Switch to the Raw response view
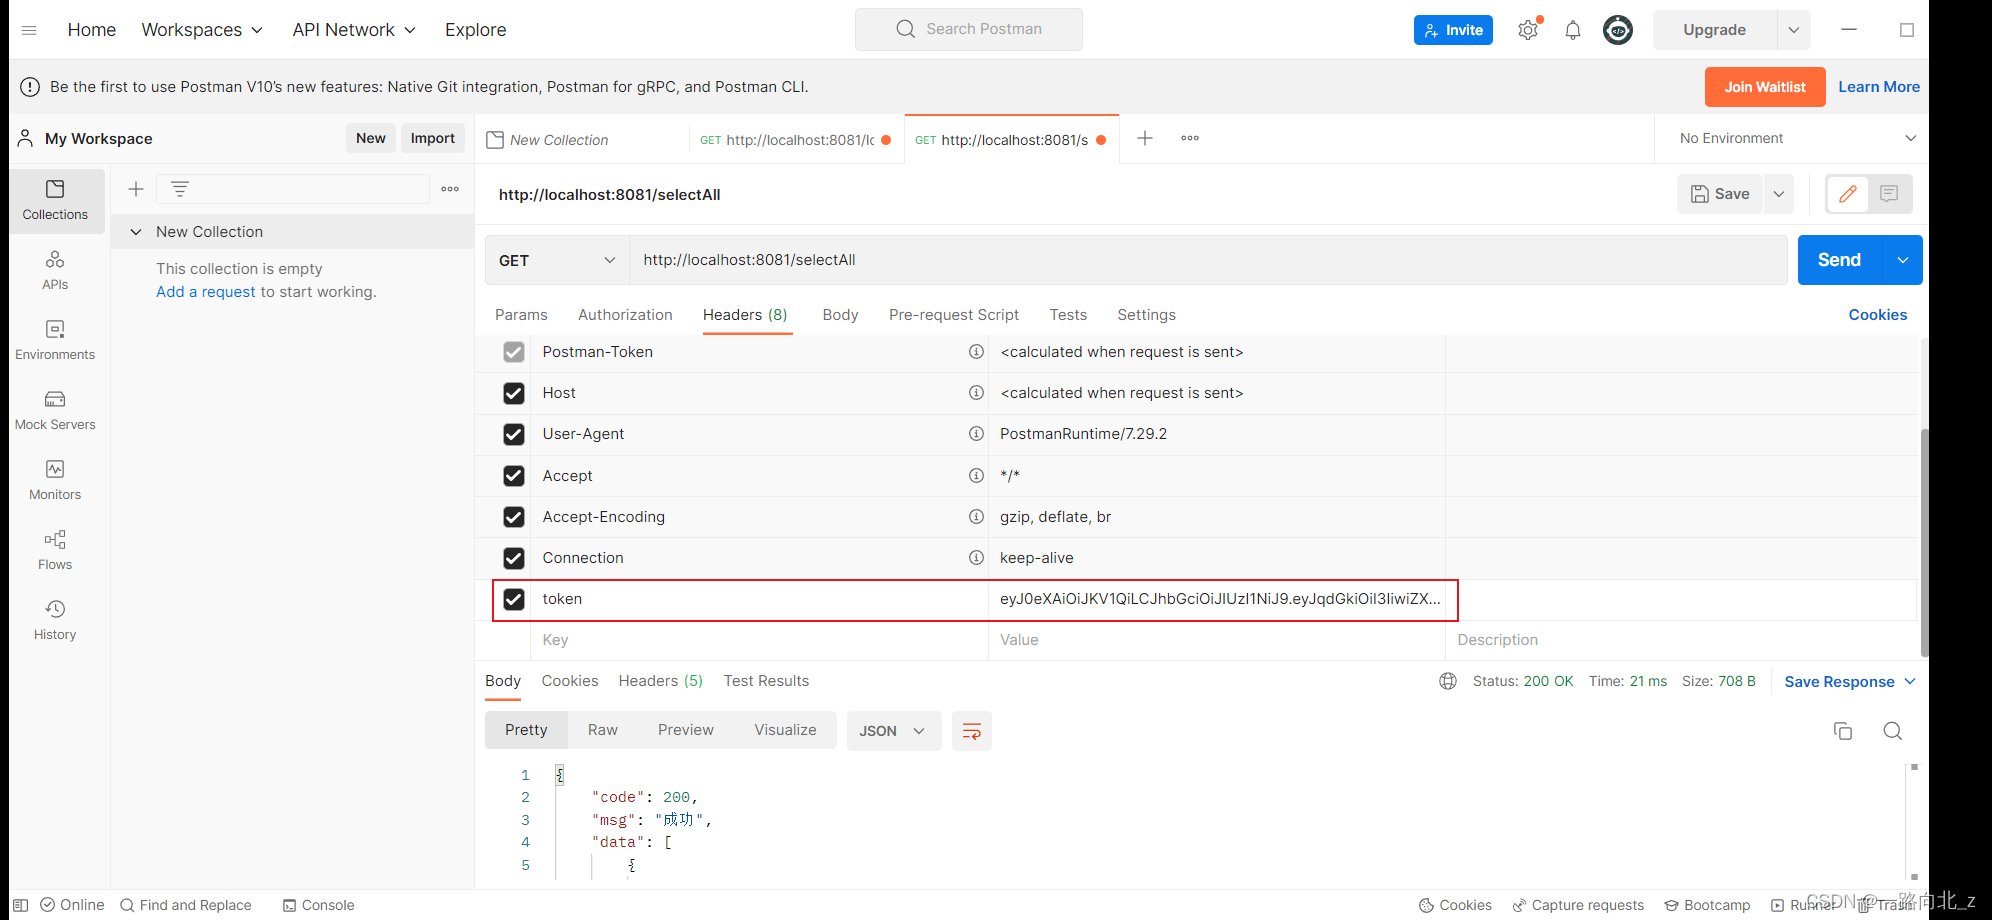 tap(602, 730)
